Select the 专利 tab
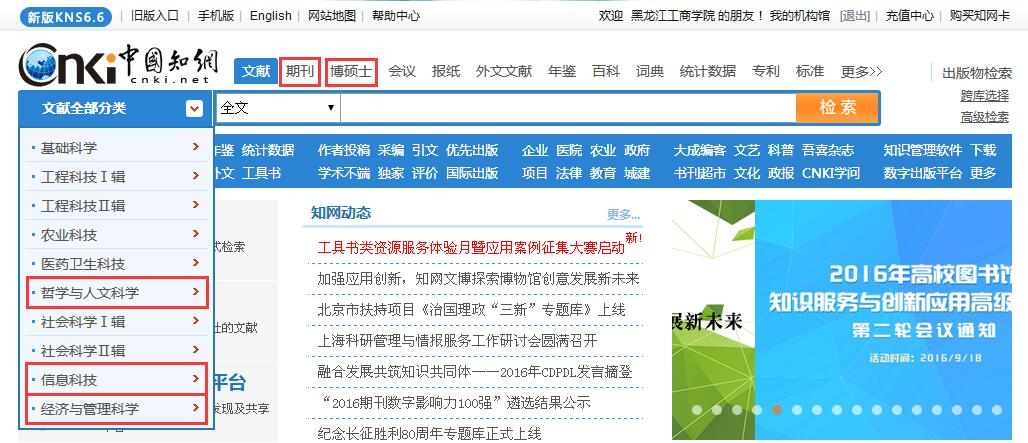Image resolution: width=1028 pixels, height=443 pixels. (766, 71)
